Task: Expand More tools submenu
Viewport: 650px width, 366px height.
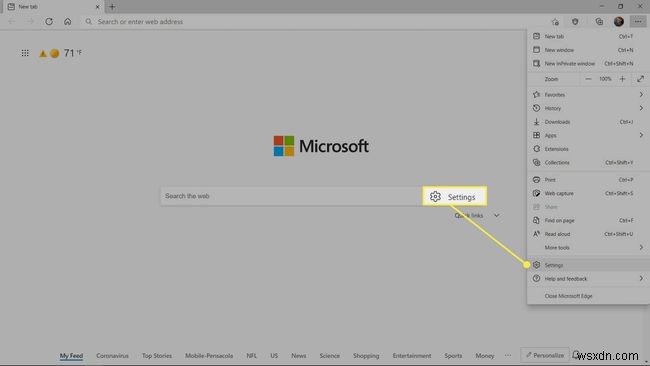Action: coord(588,247)
